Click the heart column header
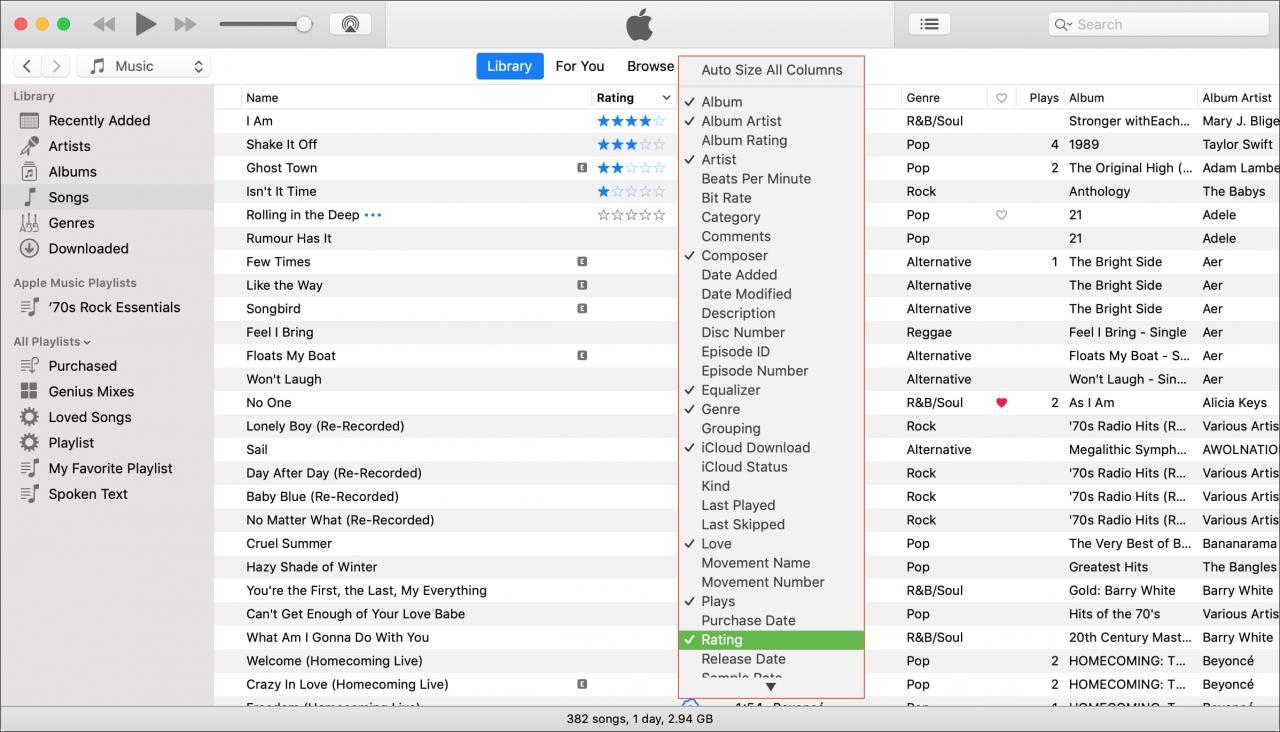This screenshot has width=1280, height=732. click(1001, 98)
